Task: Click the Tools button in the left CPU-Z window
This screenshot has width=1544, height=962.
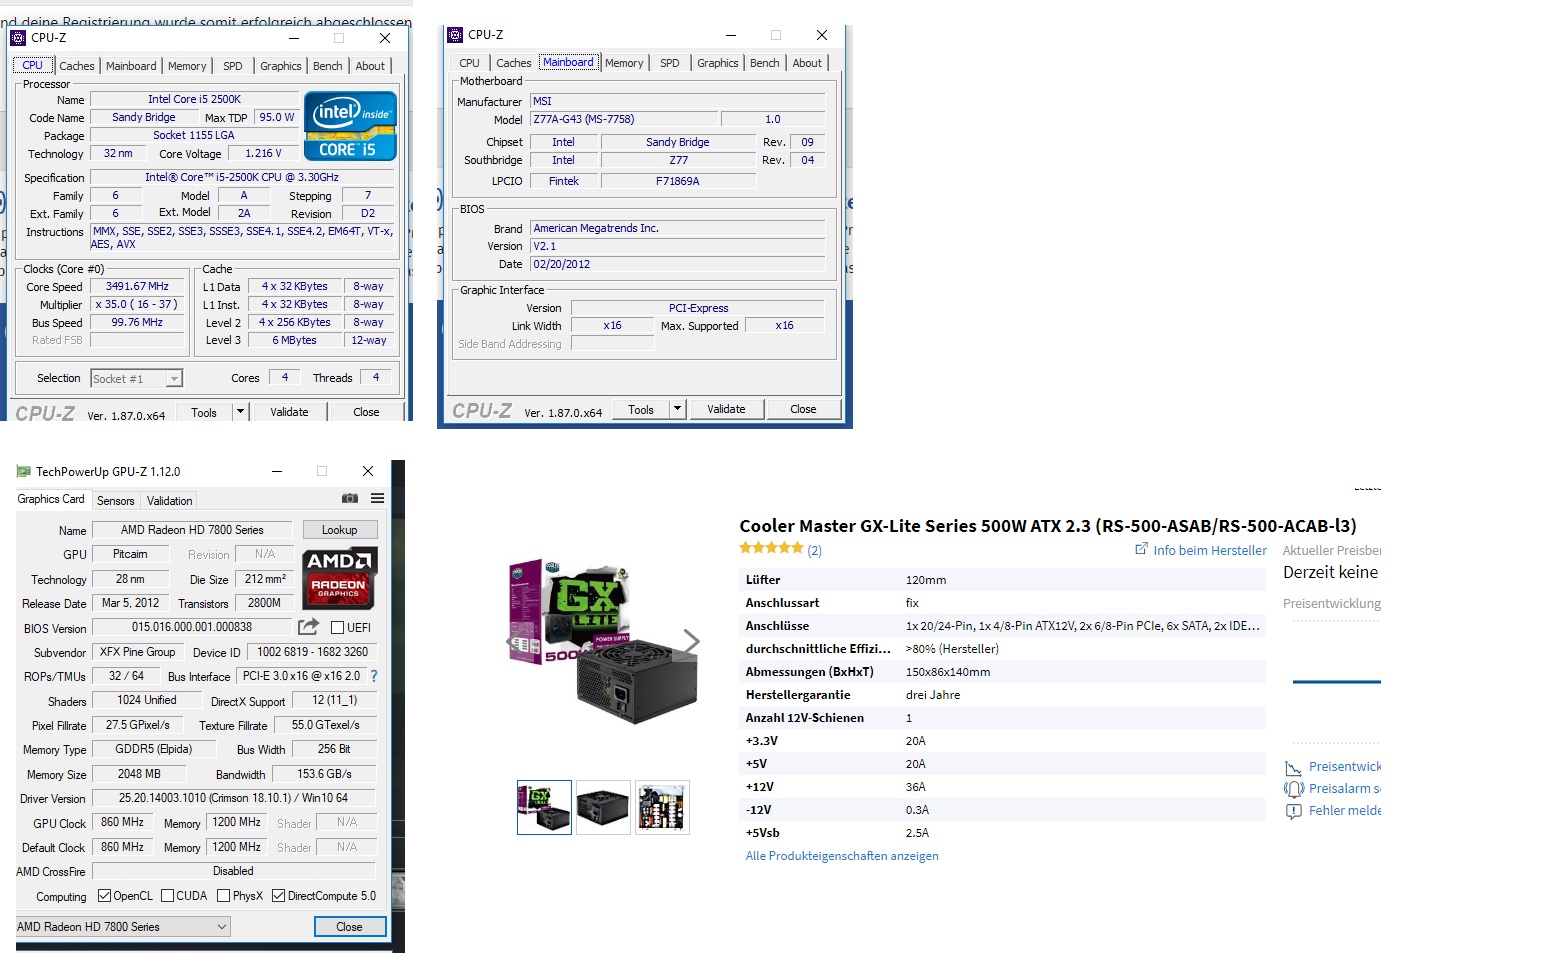Action: [204, 412]
